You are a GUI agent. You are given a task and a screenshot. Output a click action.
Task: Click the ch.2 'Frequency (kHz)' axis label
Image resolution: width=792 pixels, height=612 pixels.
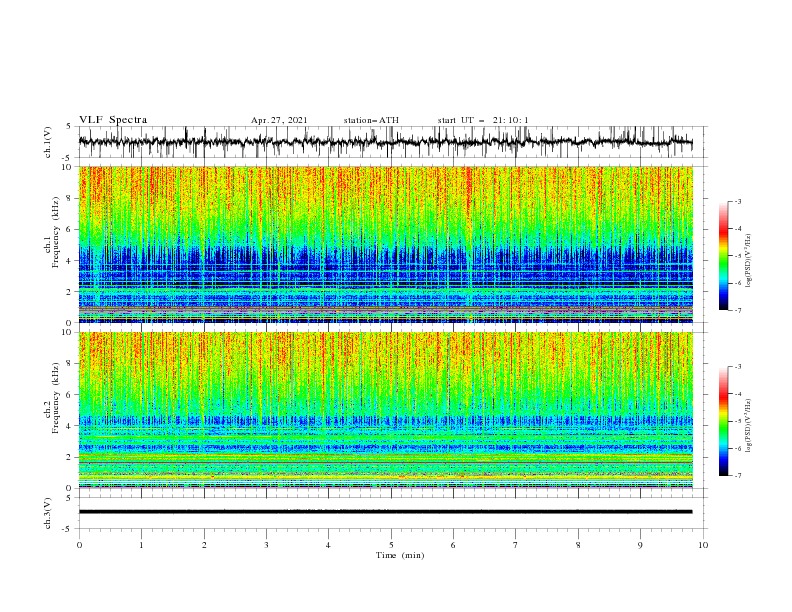[x=55, y=398]
